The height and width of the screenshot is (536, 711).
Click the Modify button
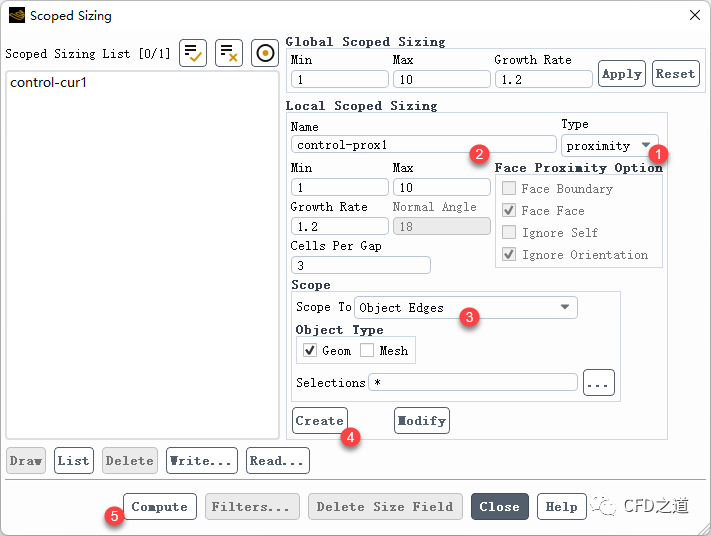[422, 420]
